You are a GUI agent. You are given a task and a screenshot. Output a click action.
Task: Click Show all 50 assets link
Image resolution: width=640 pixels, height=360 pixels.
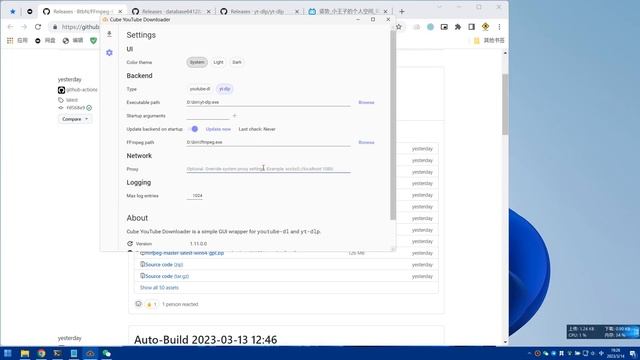click(x=159, y=288)
